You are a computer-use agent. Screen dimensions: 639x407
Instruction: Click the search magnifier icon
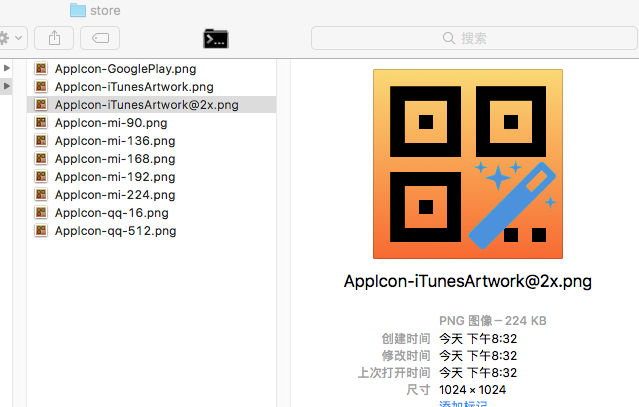[449, 38]
